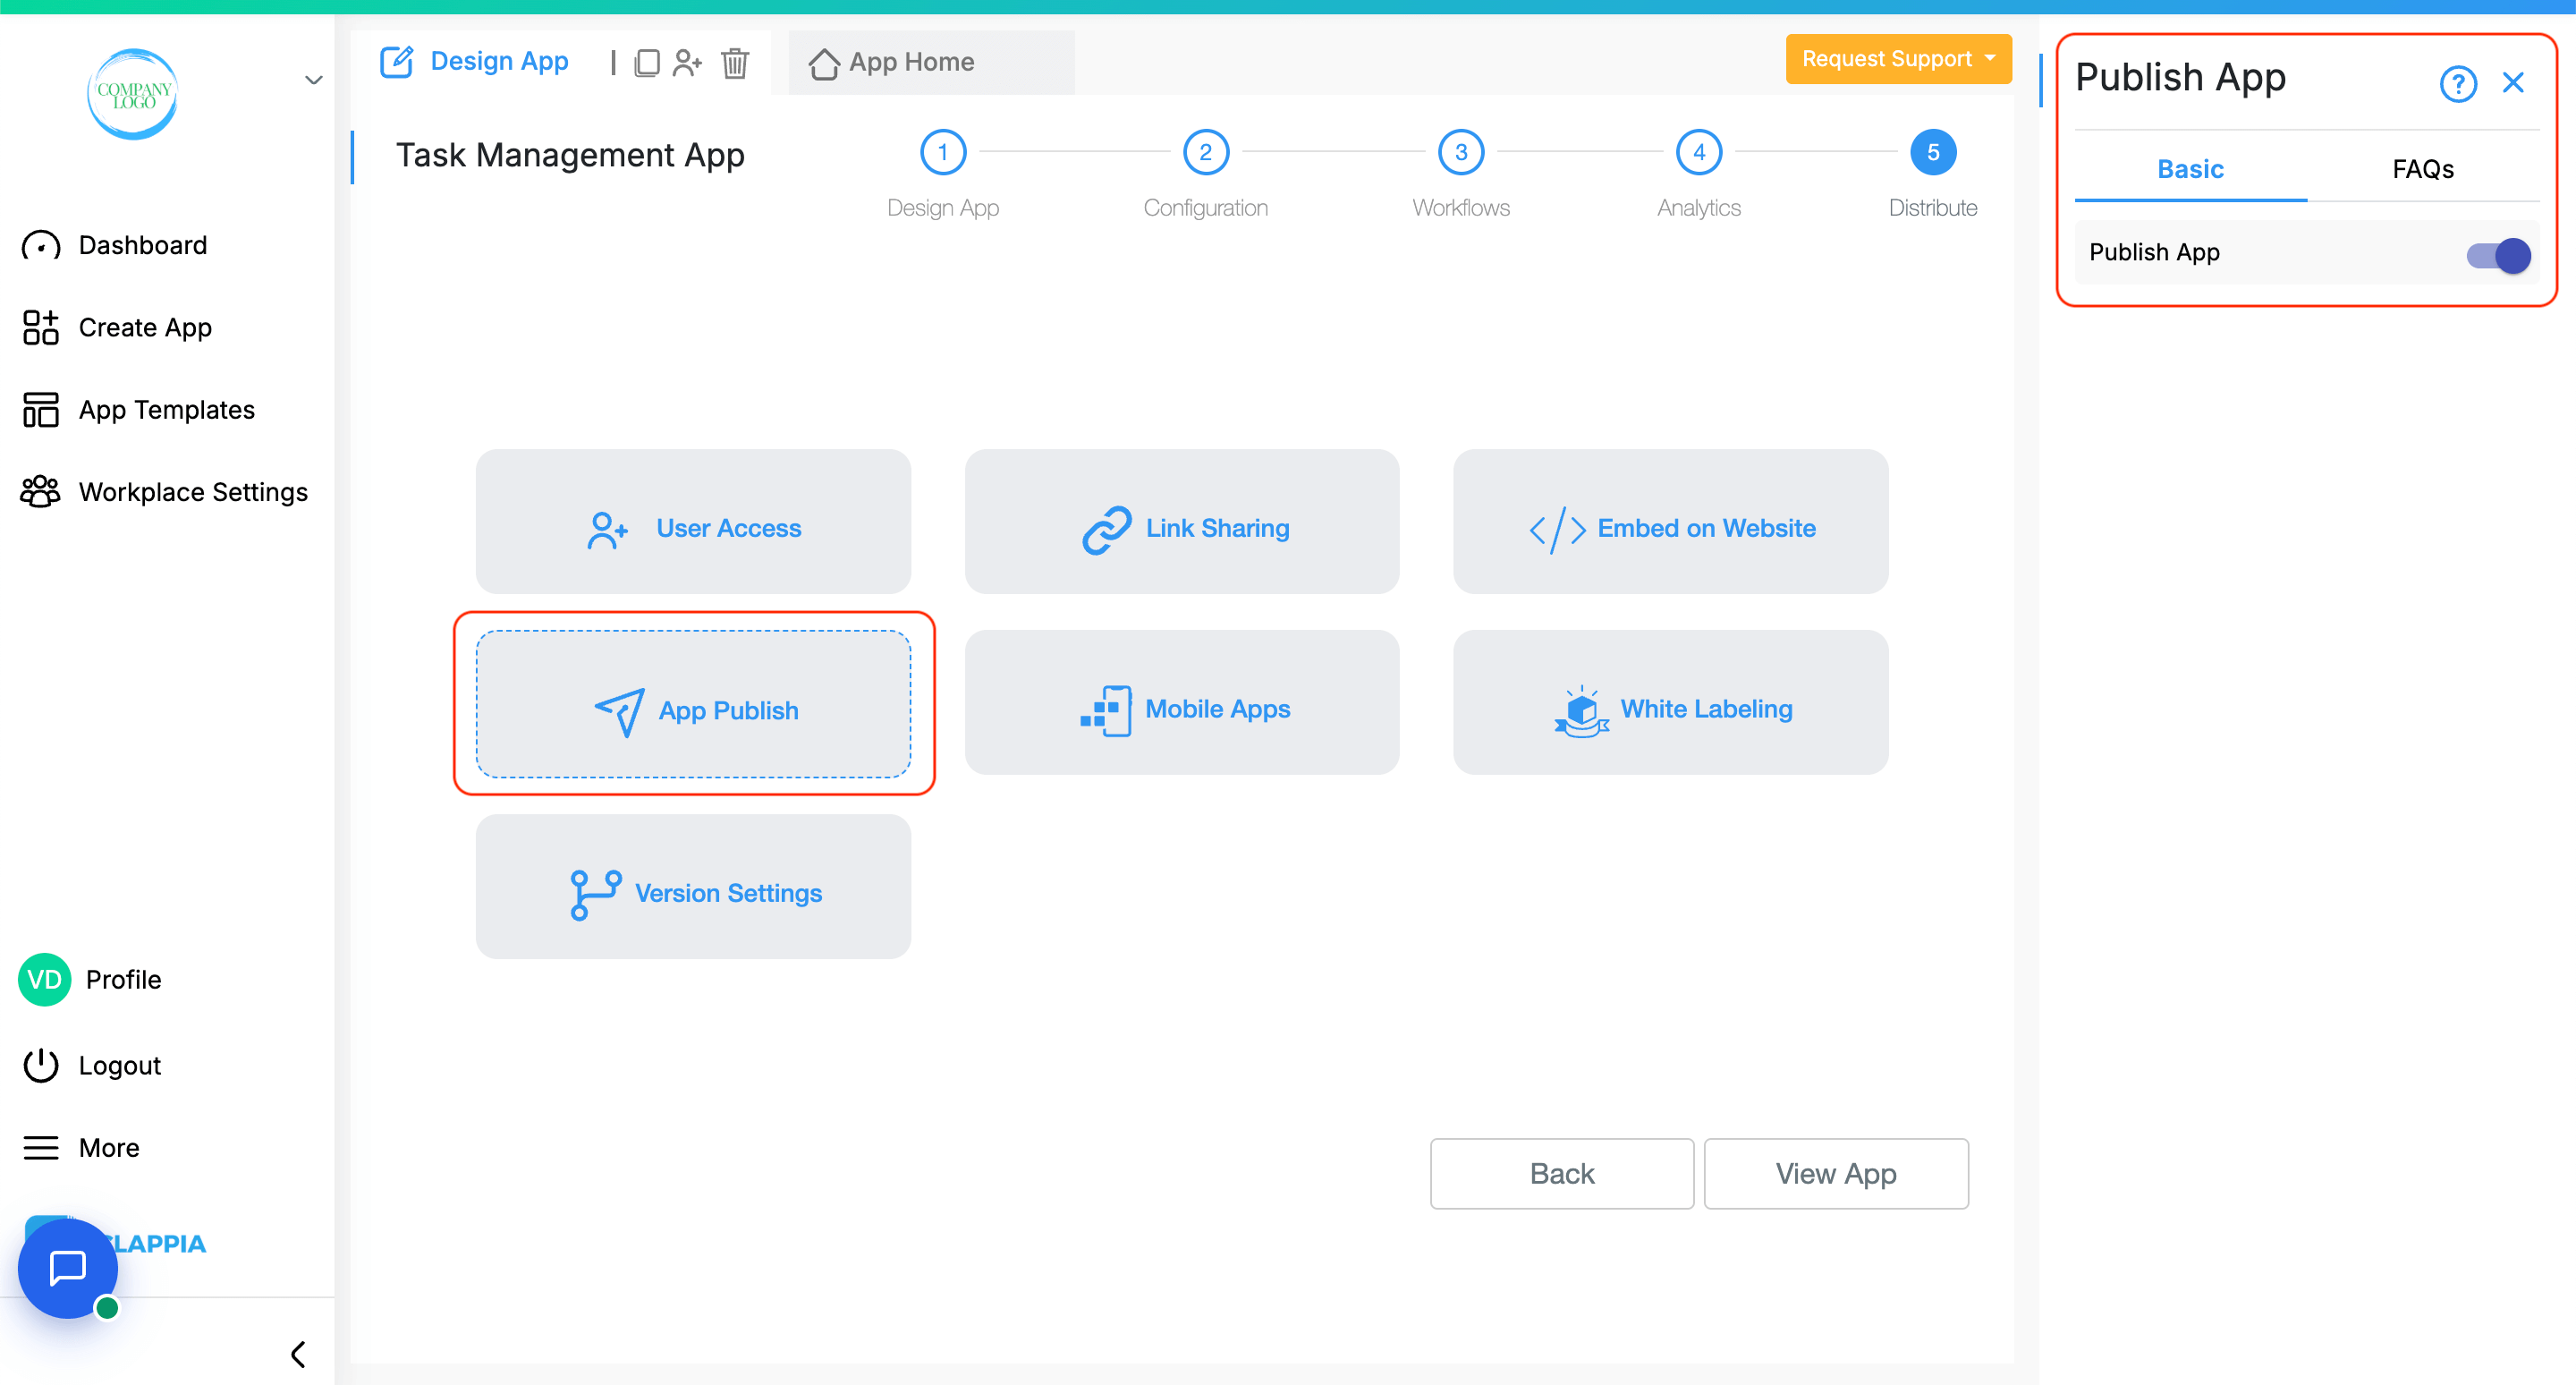Screen dimensions: 2576x1385
Task: Open the User Access card
Action: coord(693,521)
